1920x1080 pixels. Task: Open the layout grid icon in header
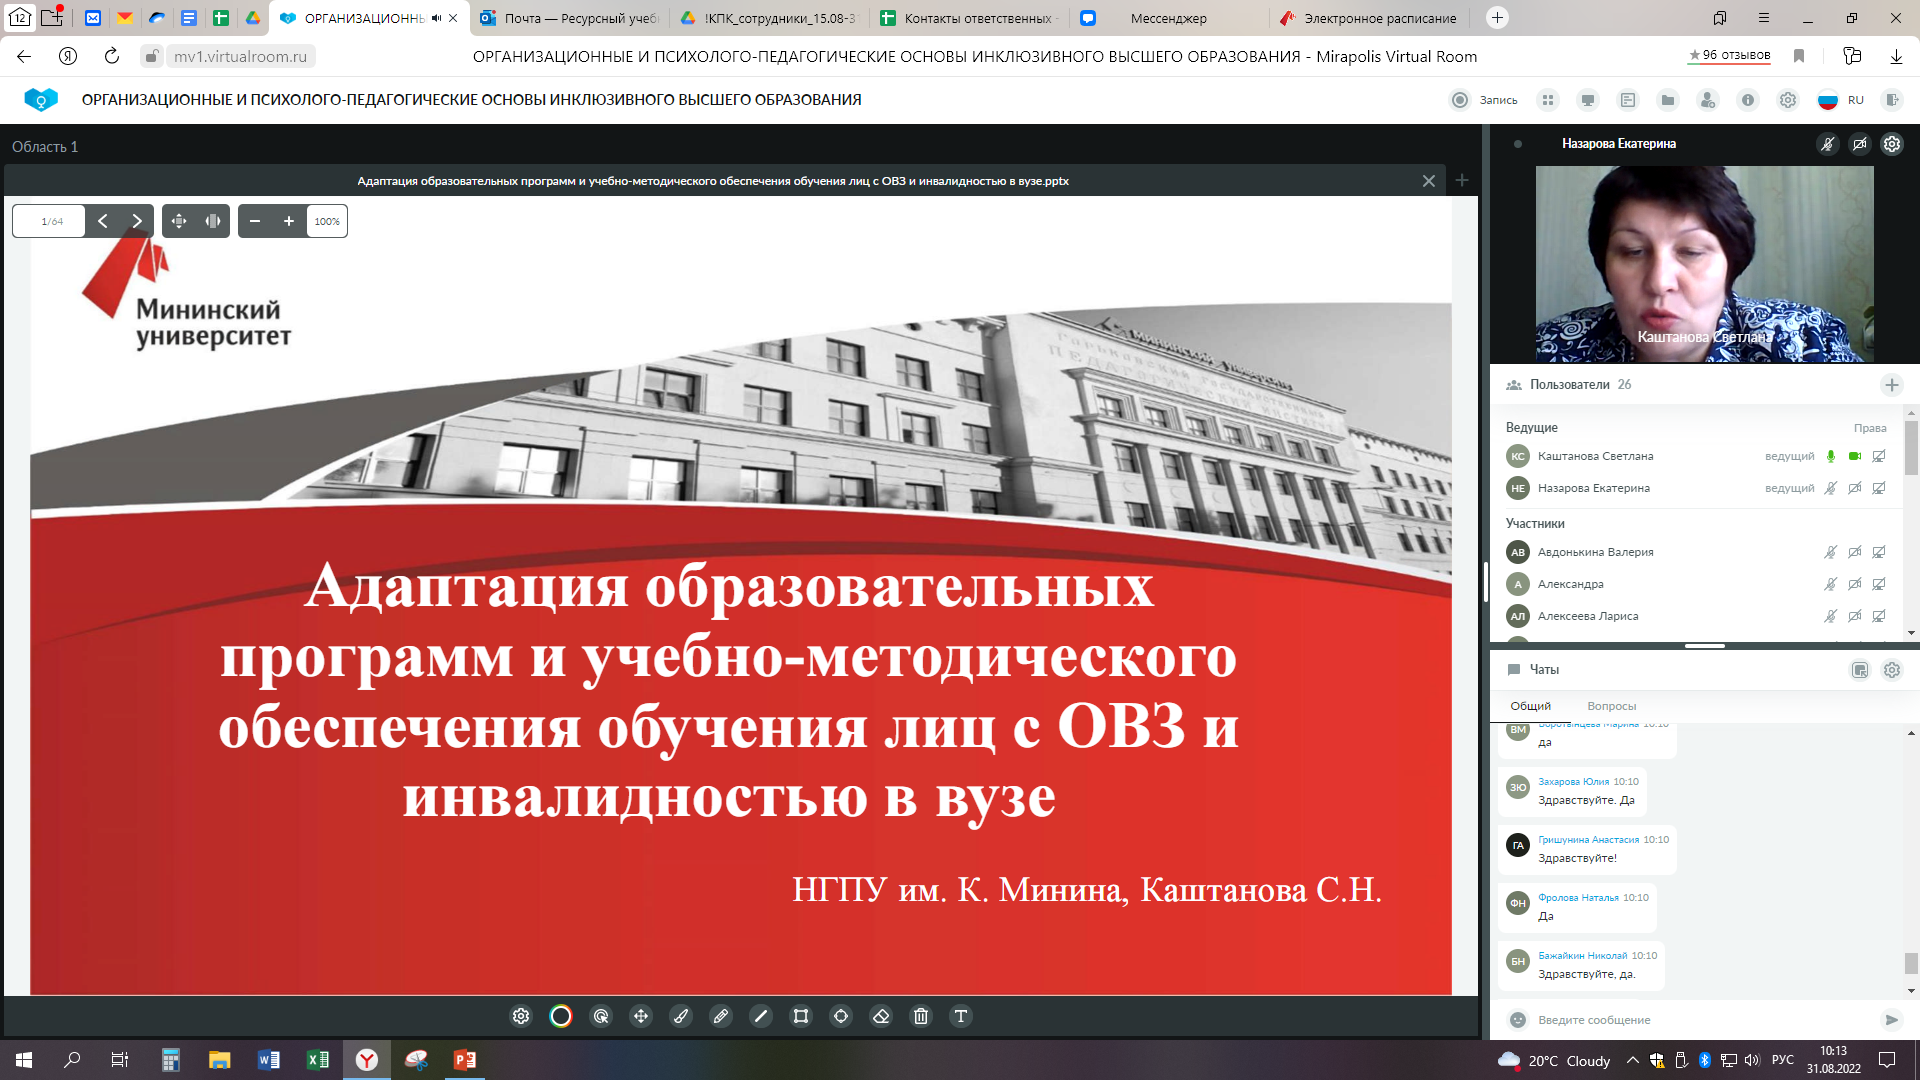(1548, 100)
